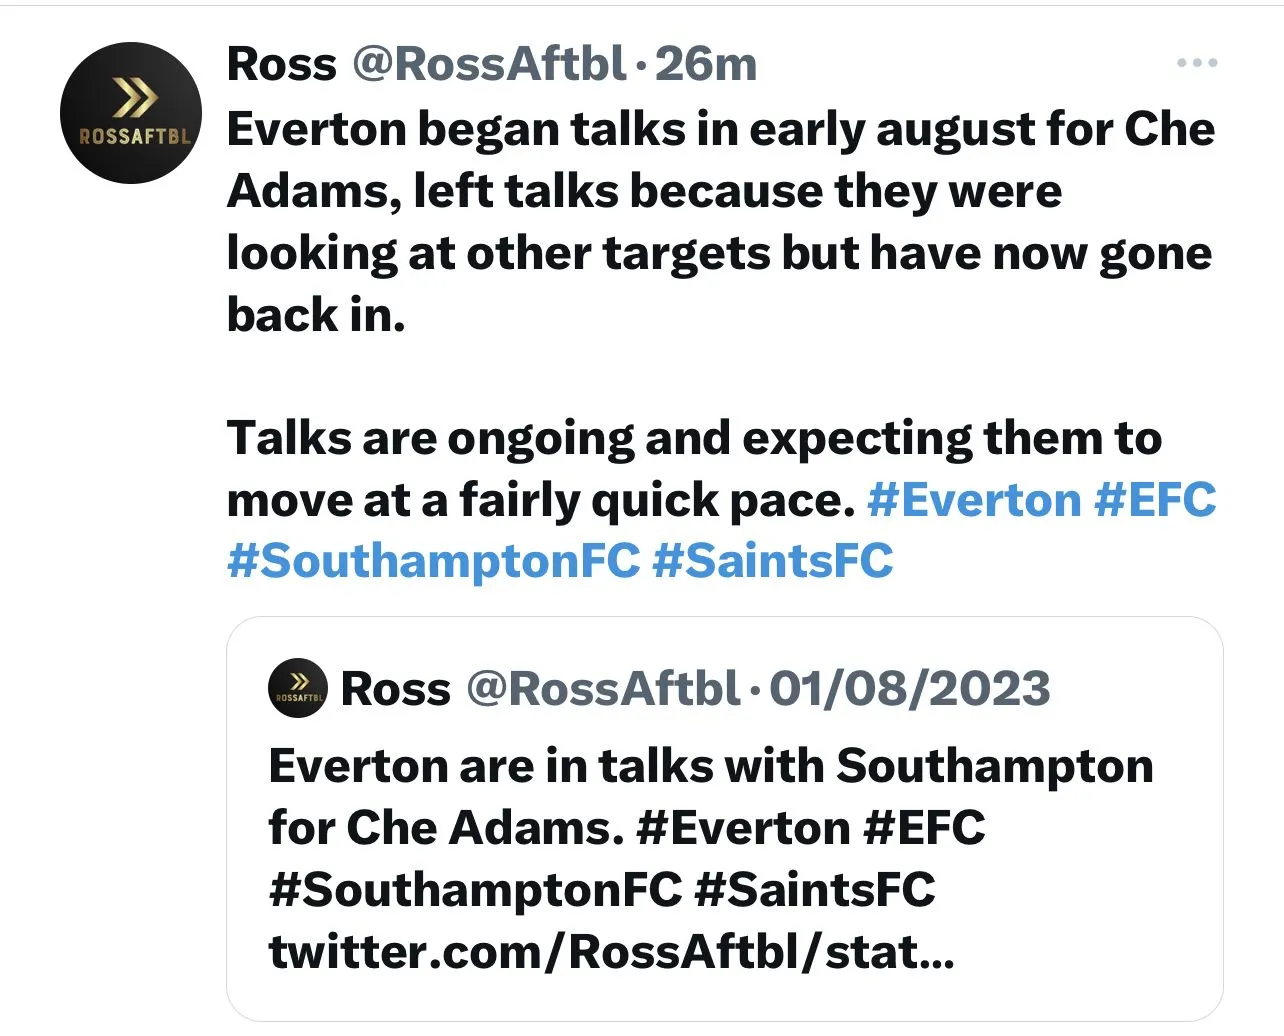This screenshot has height=1036, width=1284.
Task: Open the "Ross" display name on the main tweet
Action: pyautogui.click(x=282, y=64)
